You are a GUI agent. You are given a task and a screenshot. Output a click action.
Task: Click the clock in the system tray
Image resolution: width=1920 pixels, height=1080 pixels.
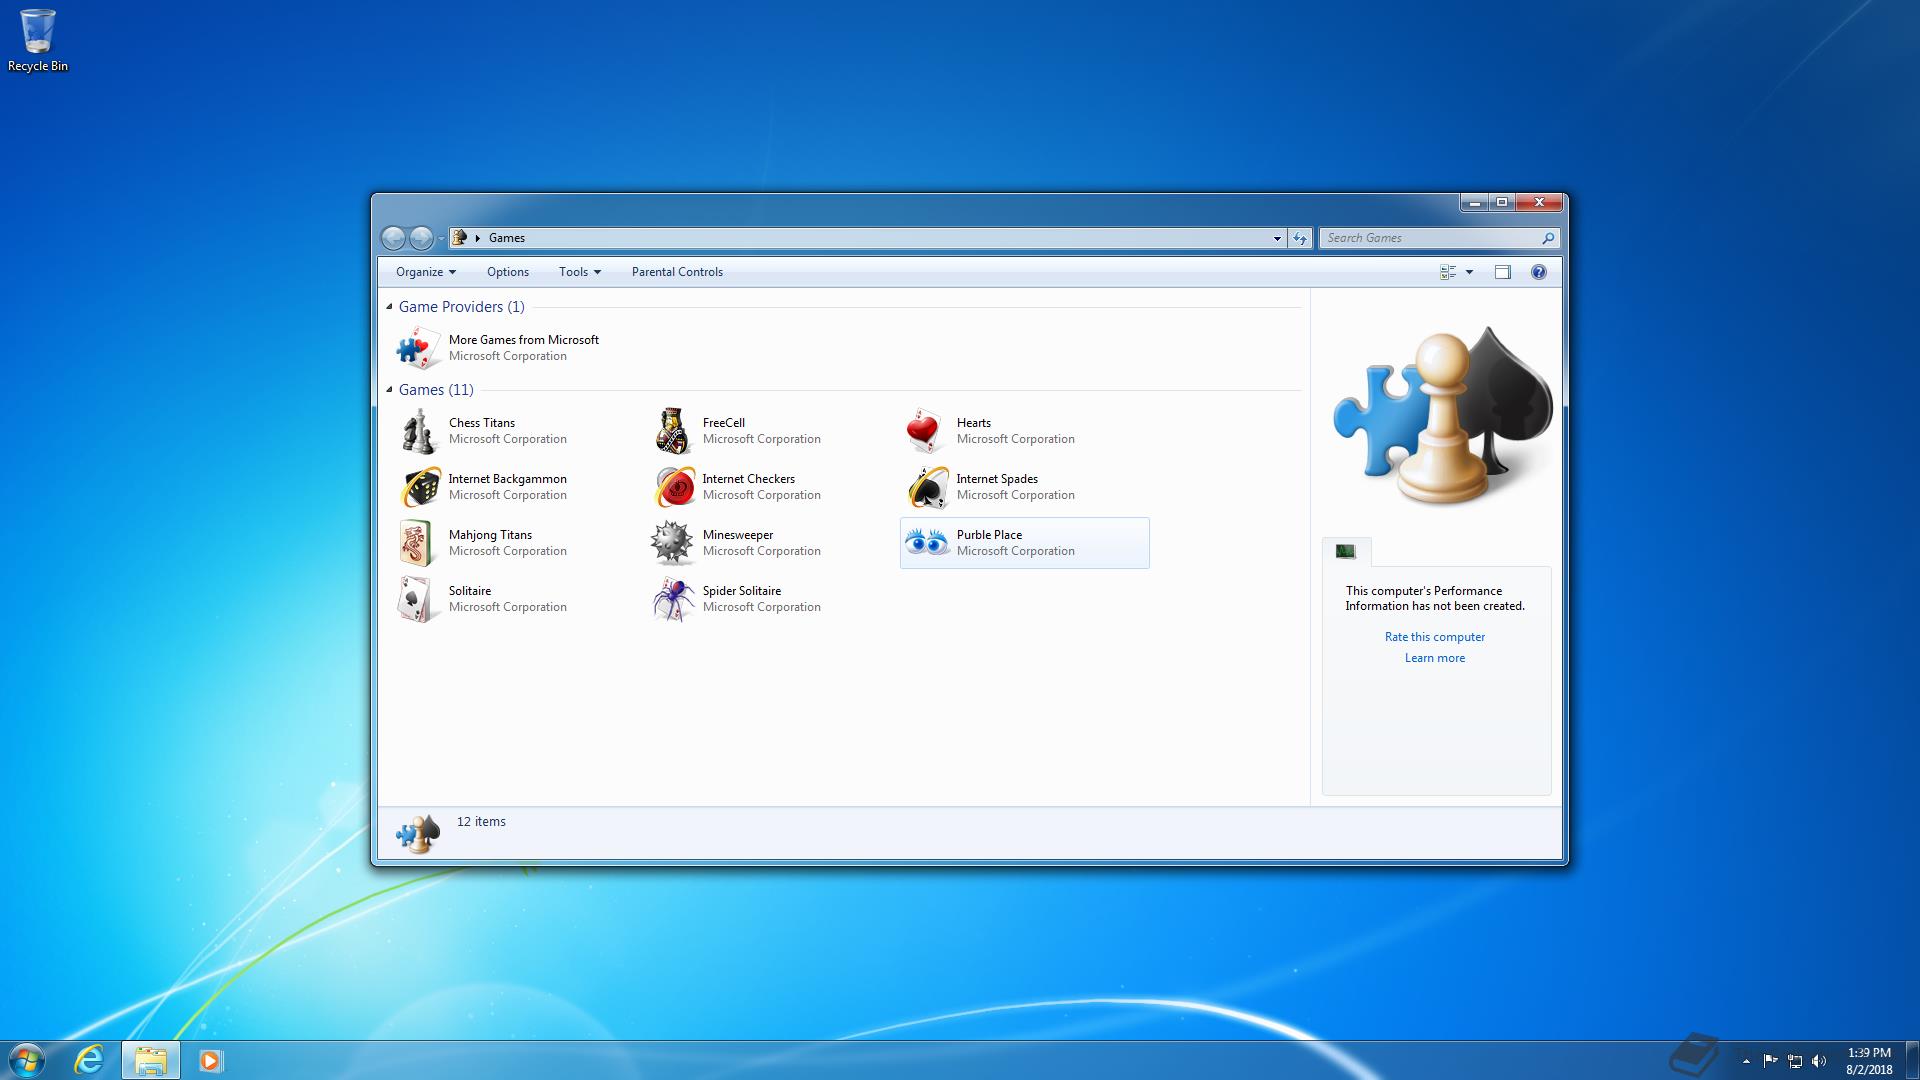(x=1869, y=1061)
